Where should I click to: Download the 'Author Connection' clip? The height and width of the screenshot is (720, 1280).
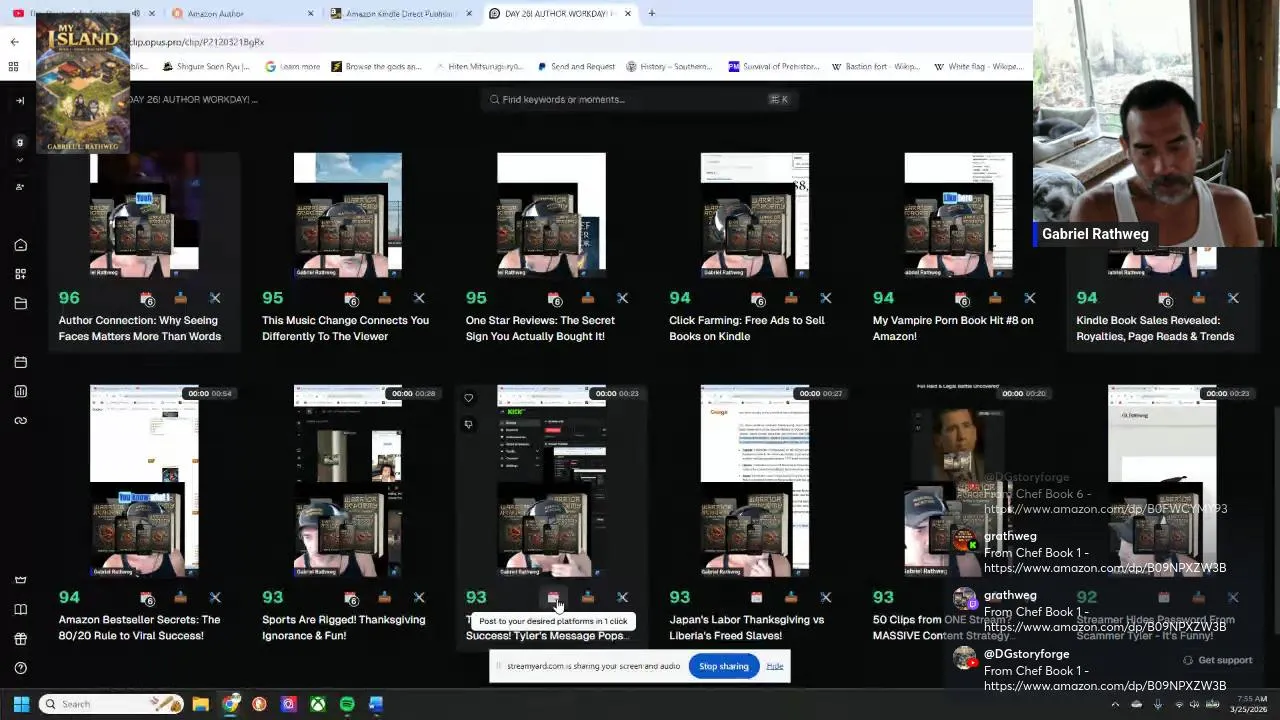click(180, 298)
